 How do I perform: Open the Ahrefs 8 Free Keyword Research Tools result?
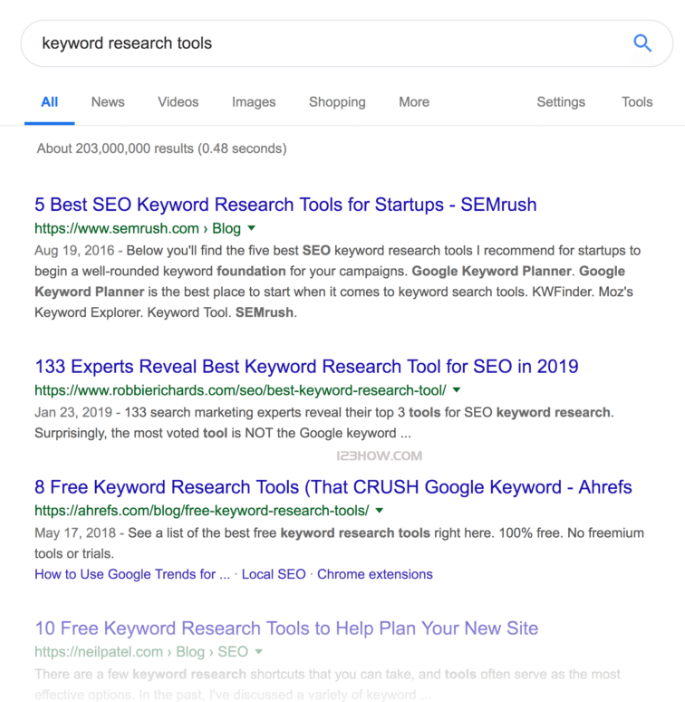[333, 487]
